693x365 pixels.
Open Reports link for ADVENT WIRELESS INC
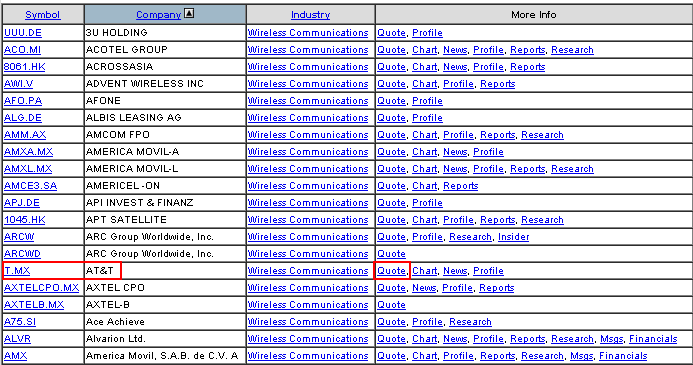498,84
